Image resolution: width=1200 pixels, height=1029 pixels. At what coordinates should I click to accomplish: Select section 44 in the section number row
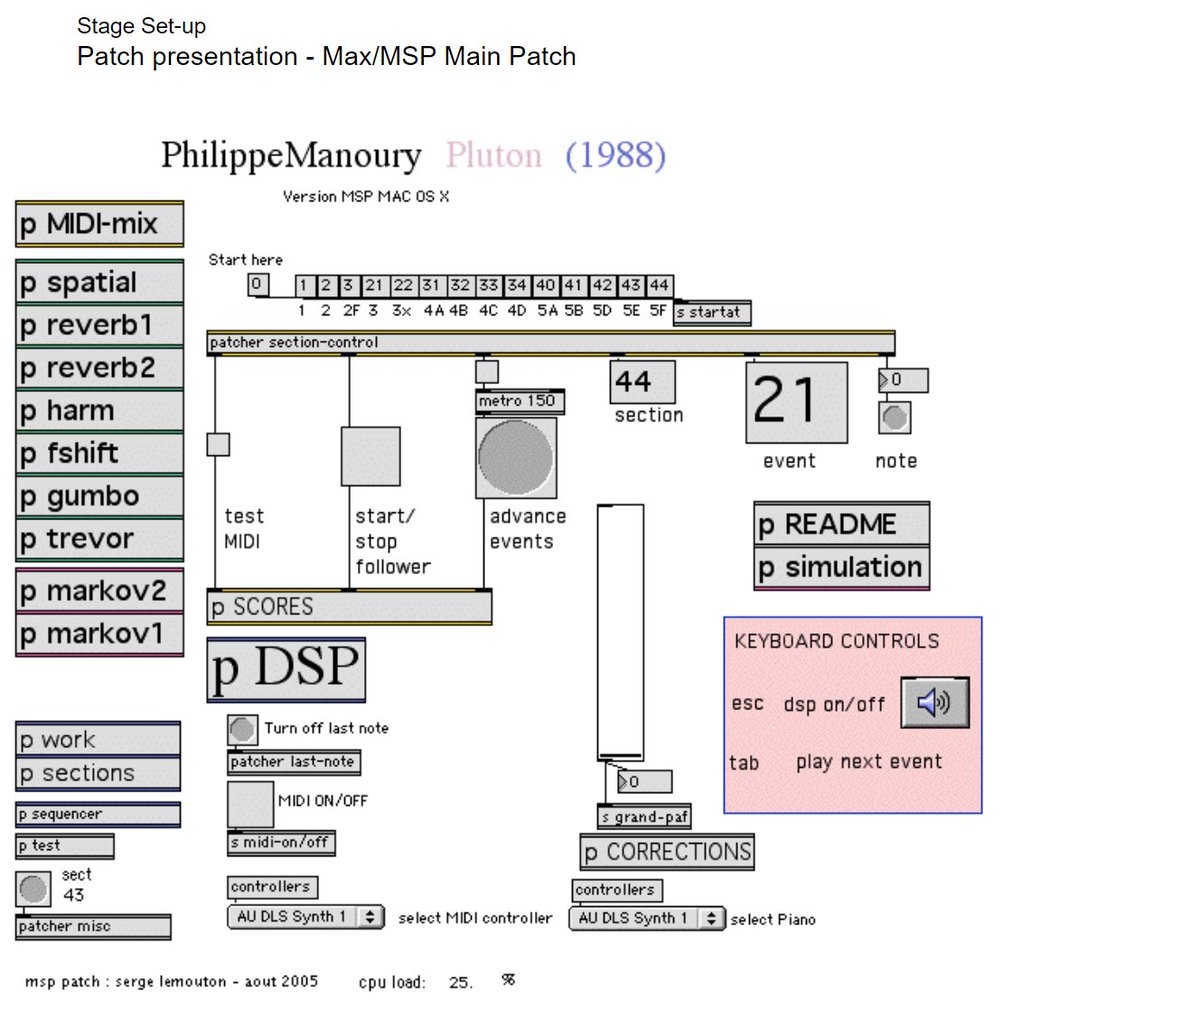(660, 285)
